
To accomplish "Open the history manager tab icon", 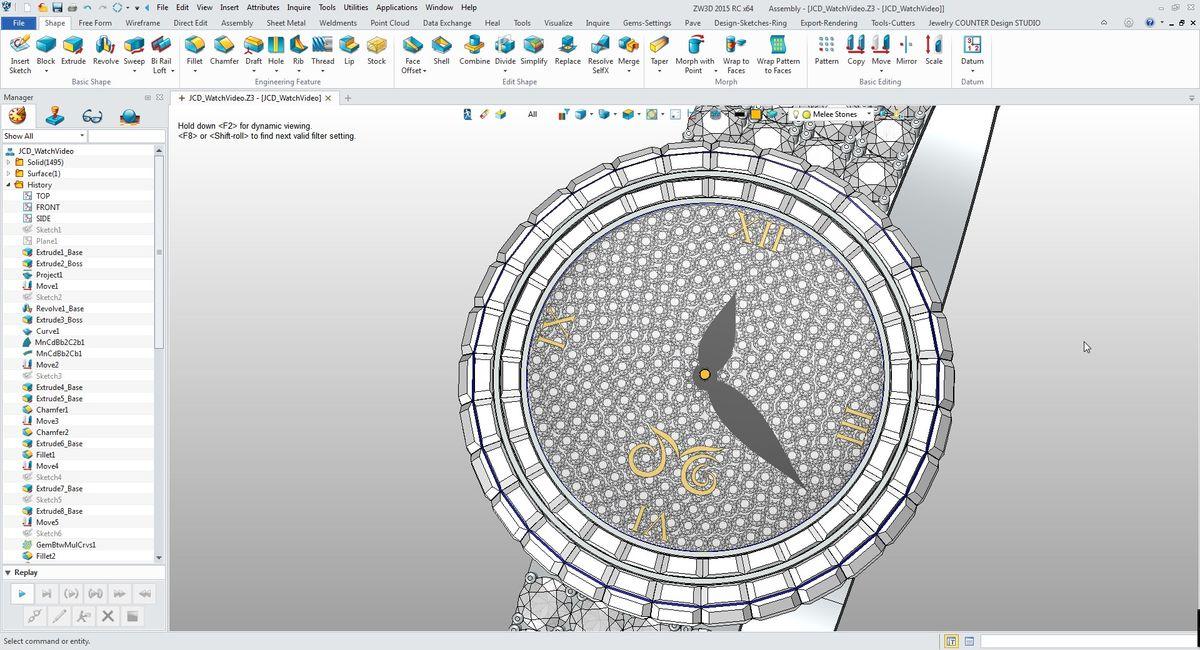I will pos(17,116).
